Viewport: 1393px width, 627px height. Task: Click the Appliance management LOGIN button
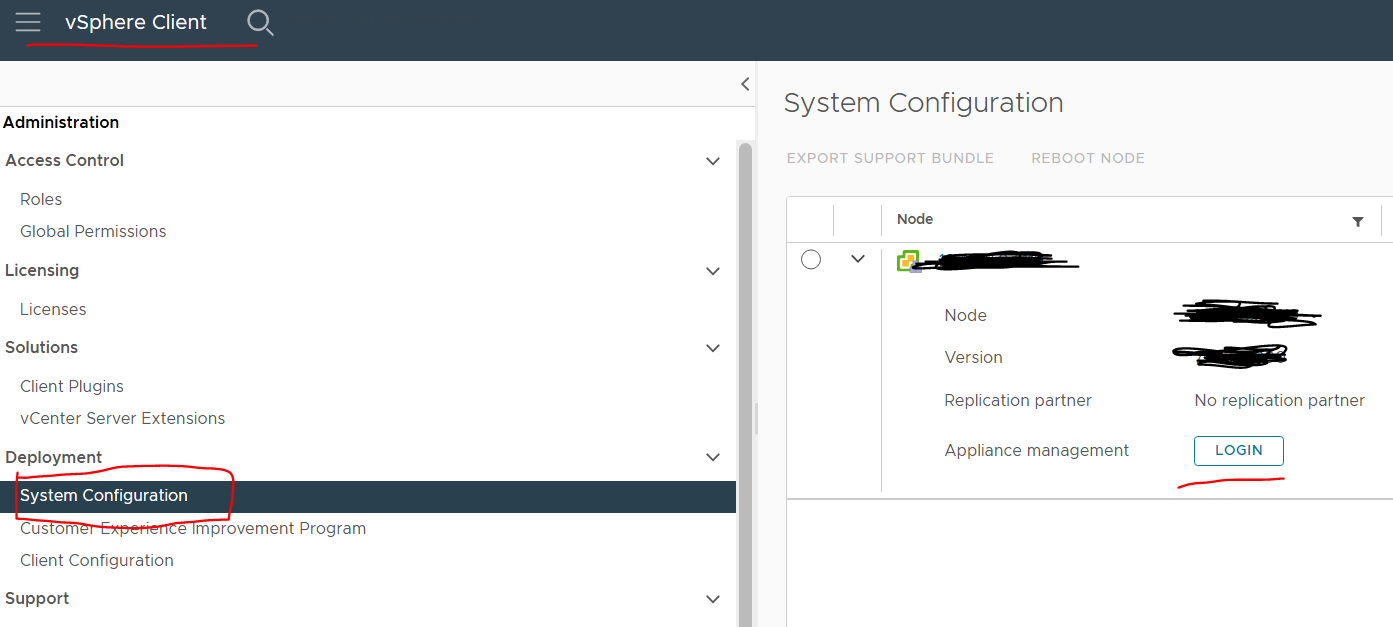click(x=1238, y=450)
